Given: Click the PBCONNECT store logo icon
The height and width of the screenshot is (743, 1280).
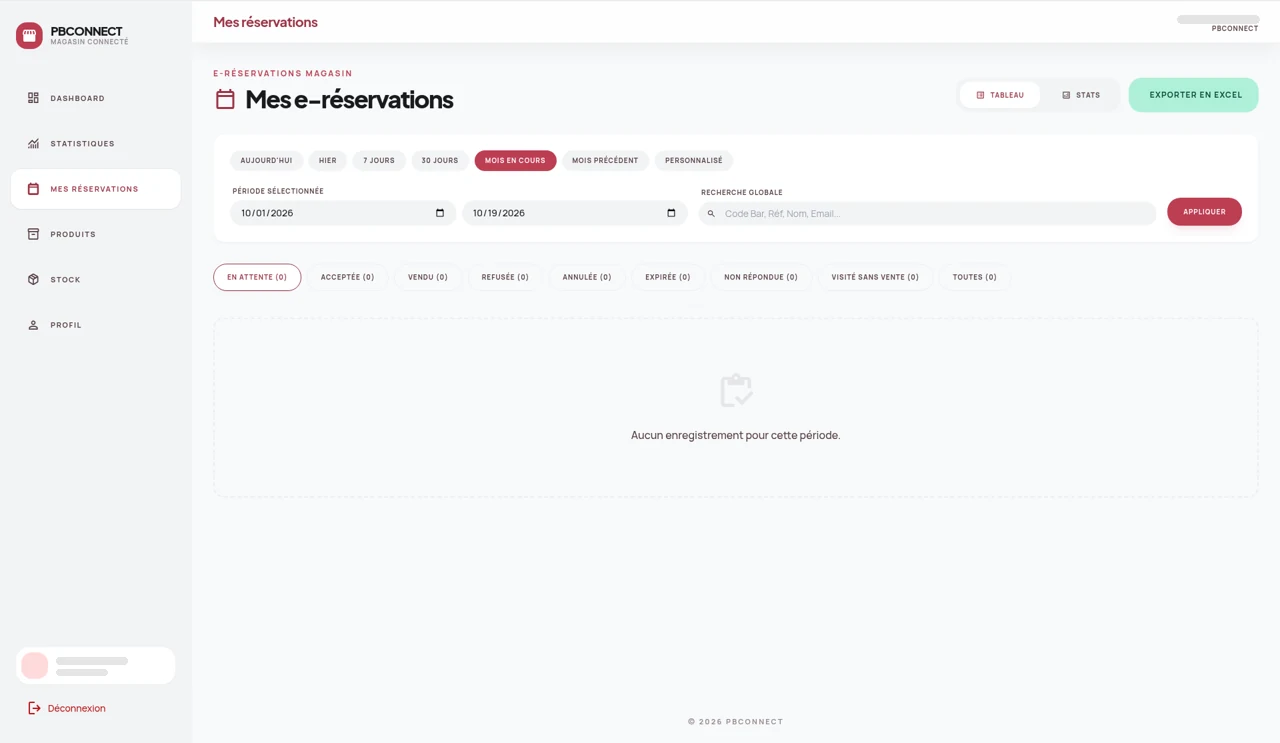Looking at the screenshot, I should 29,36.
